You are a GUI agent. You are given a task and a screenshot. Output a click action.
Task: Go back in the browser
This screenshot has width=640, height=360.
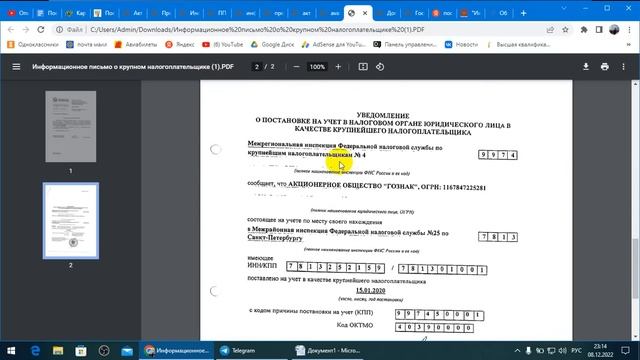(11, 29)
